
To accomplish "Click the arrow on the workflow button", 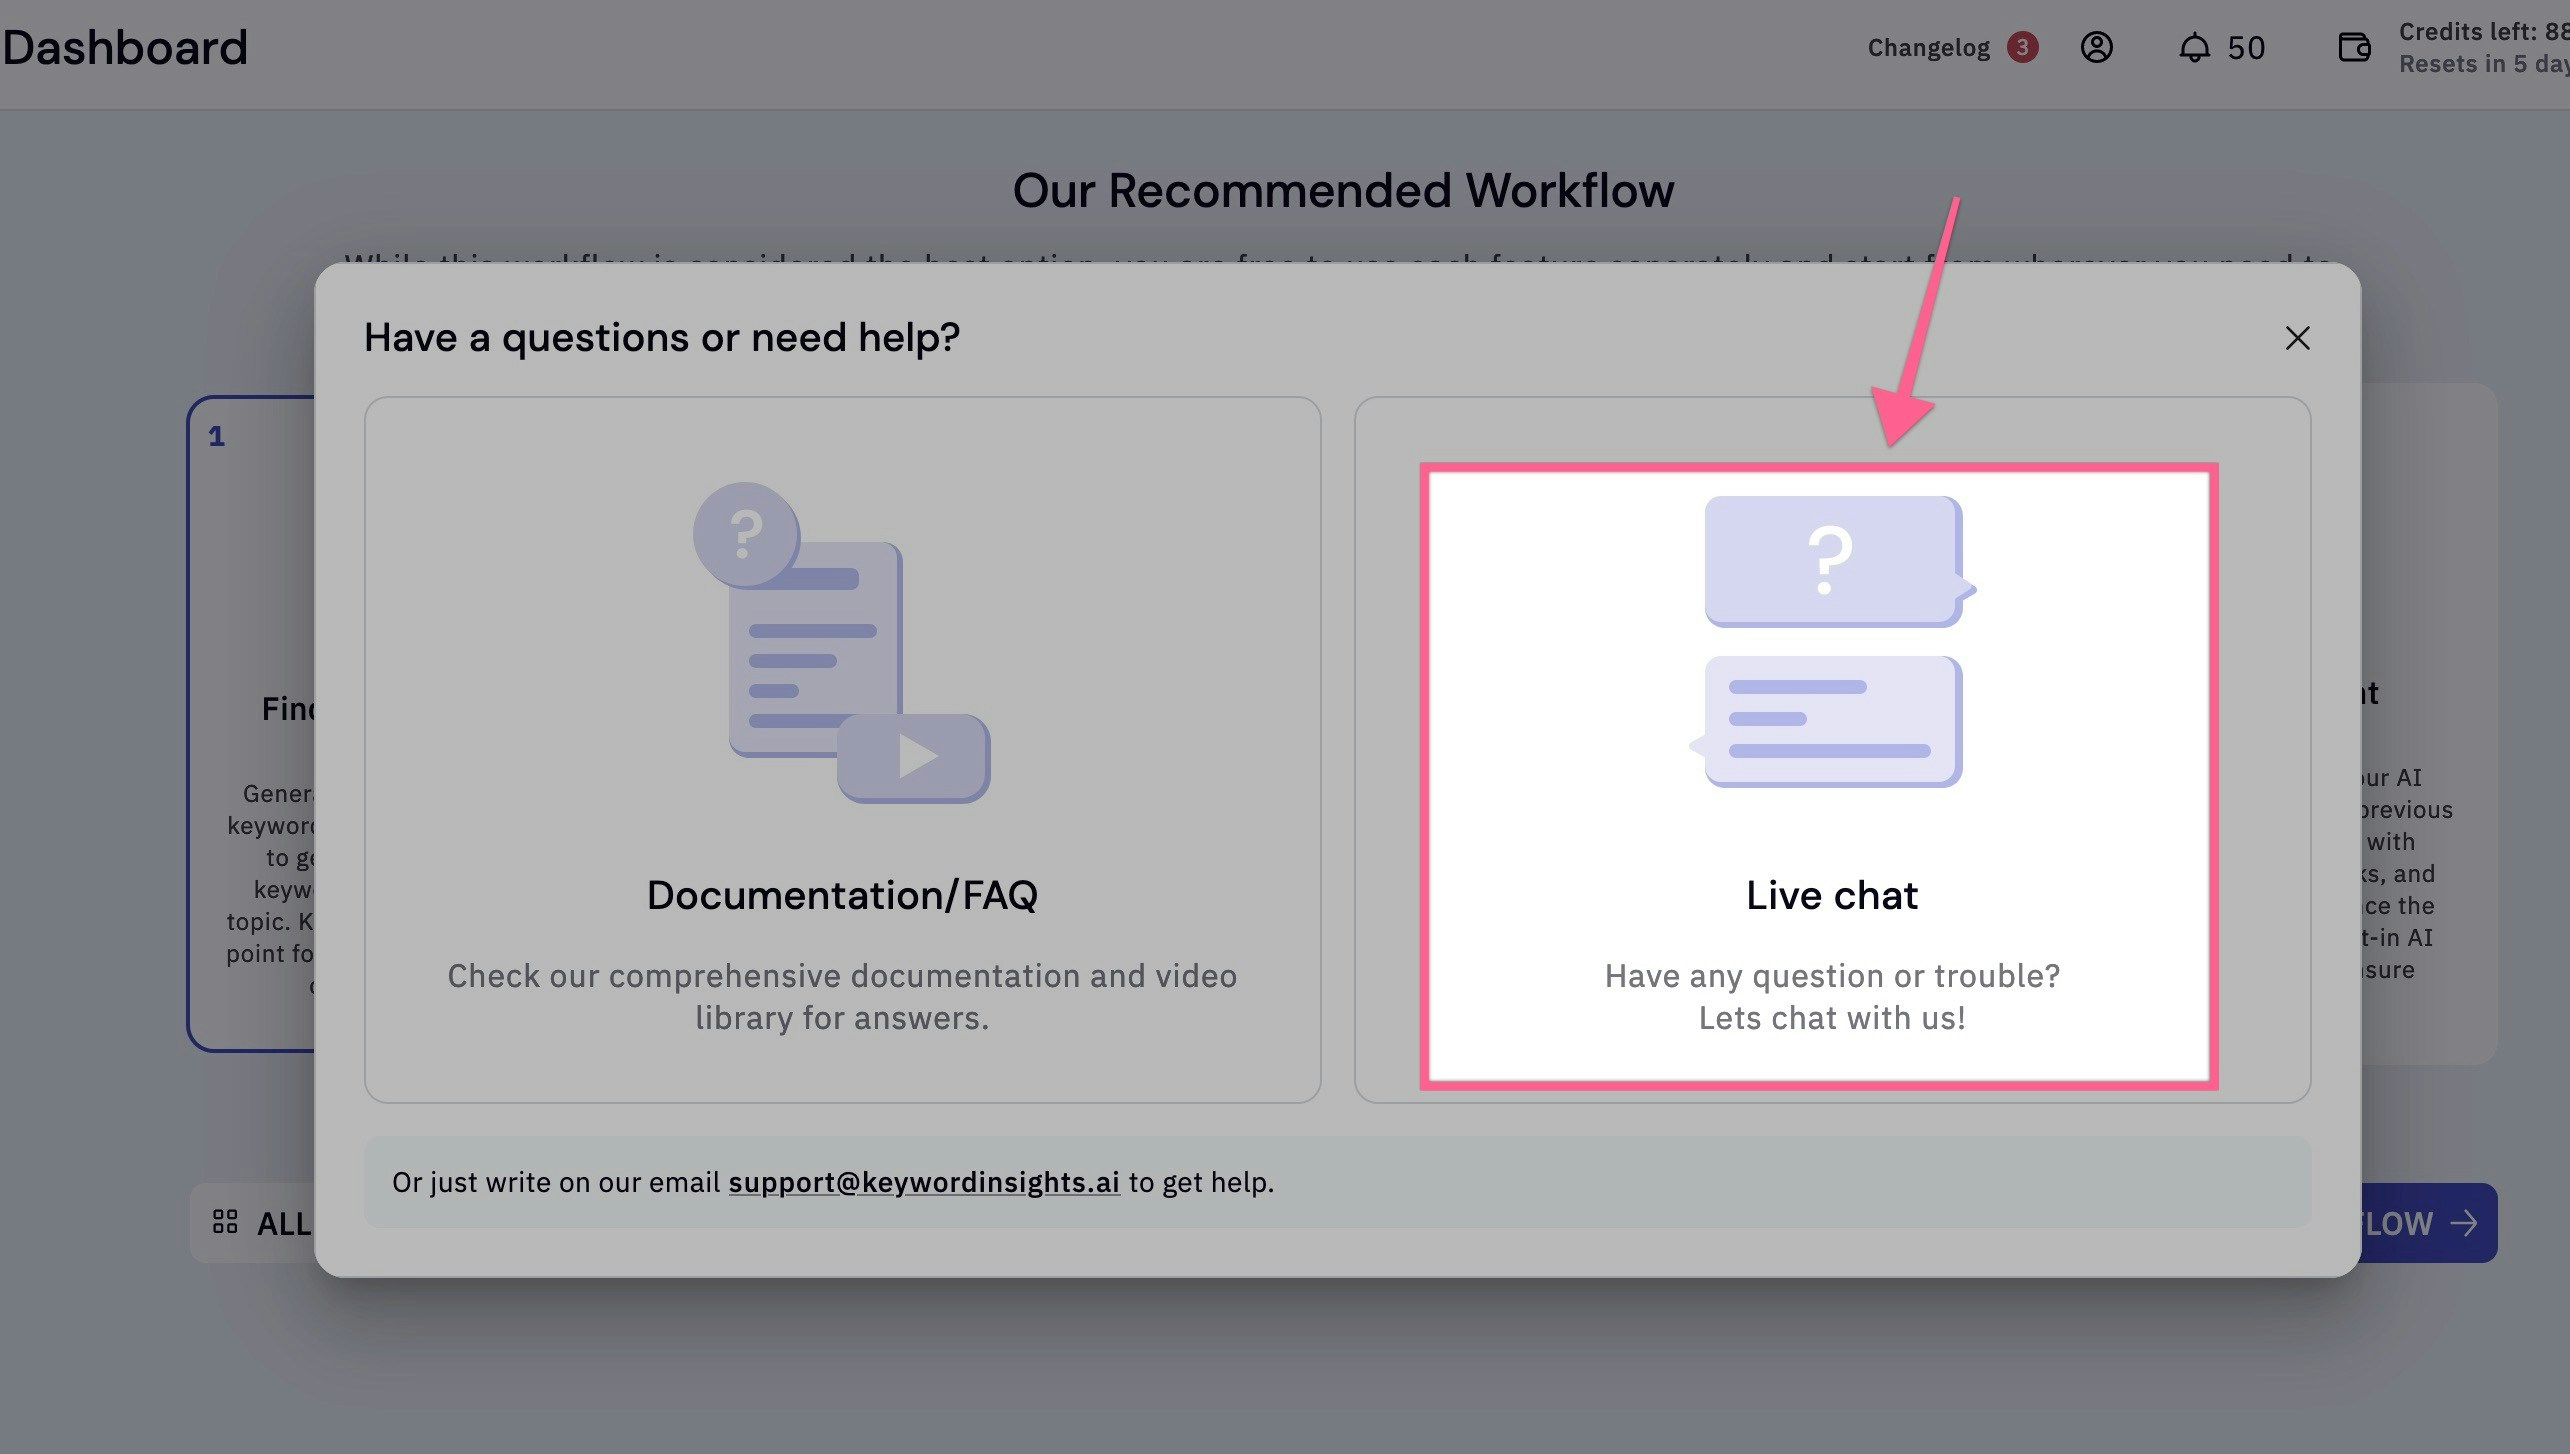I will [x=2464, y=1223].
